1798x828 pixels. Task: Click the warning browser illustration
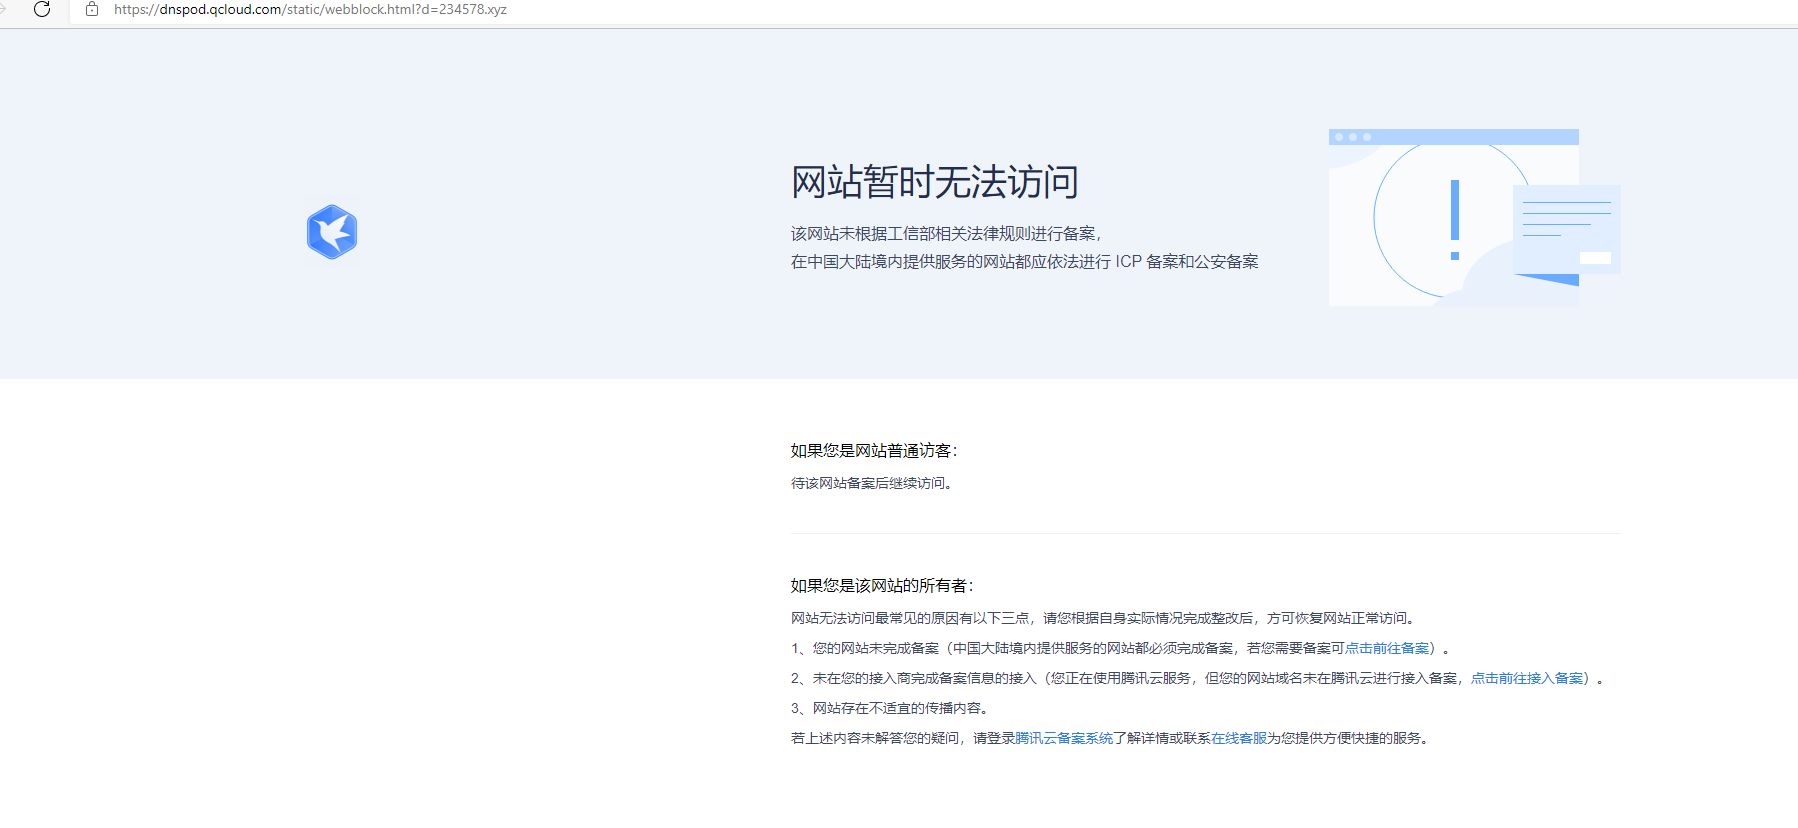tap(1474, 217)
